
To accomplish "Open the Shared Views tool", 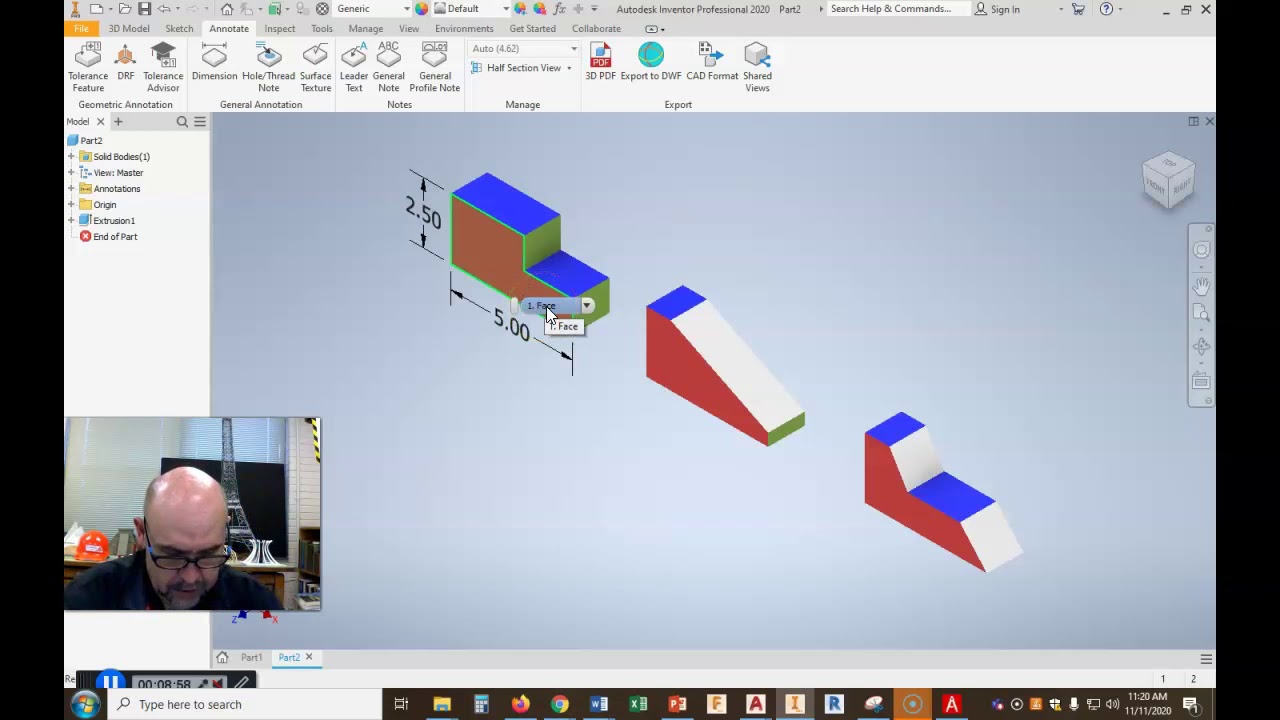I will point(757,68).
